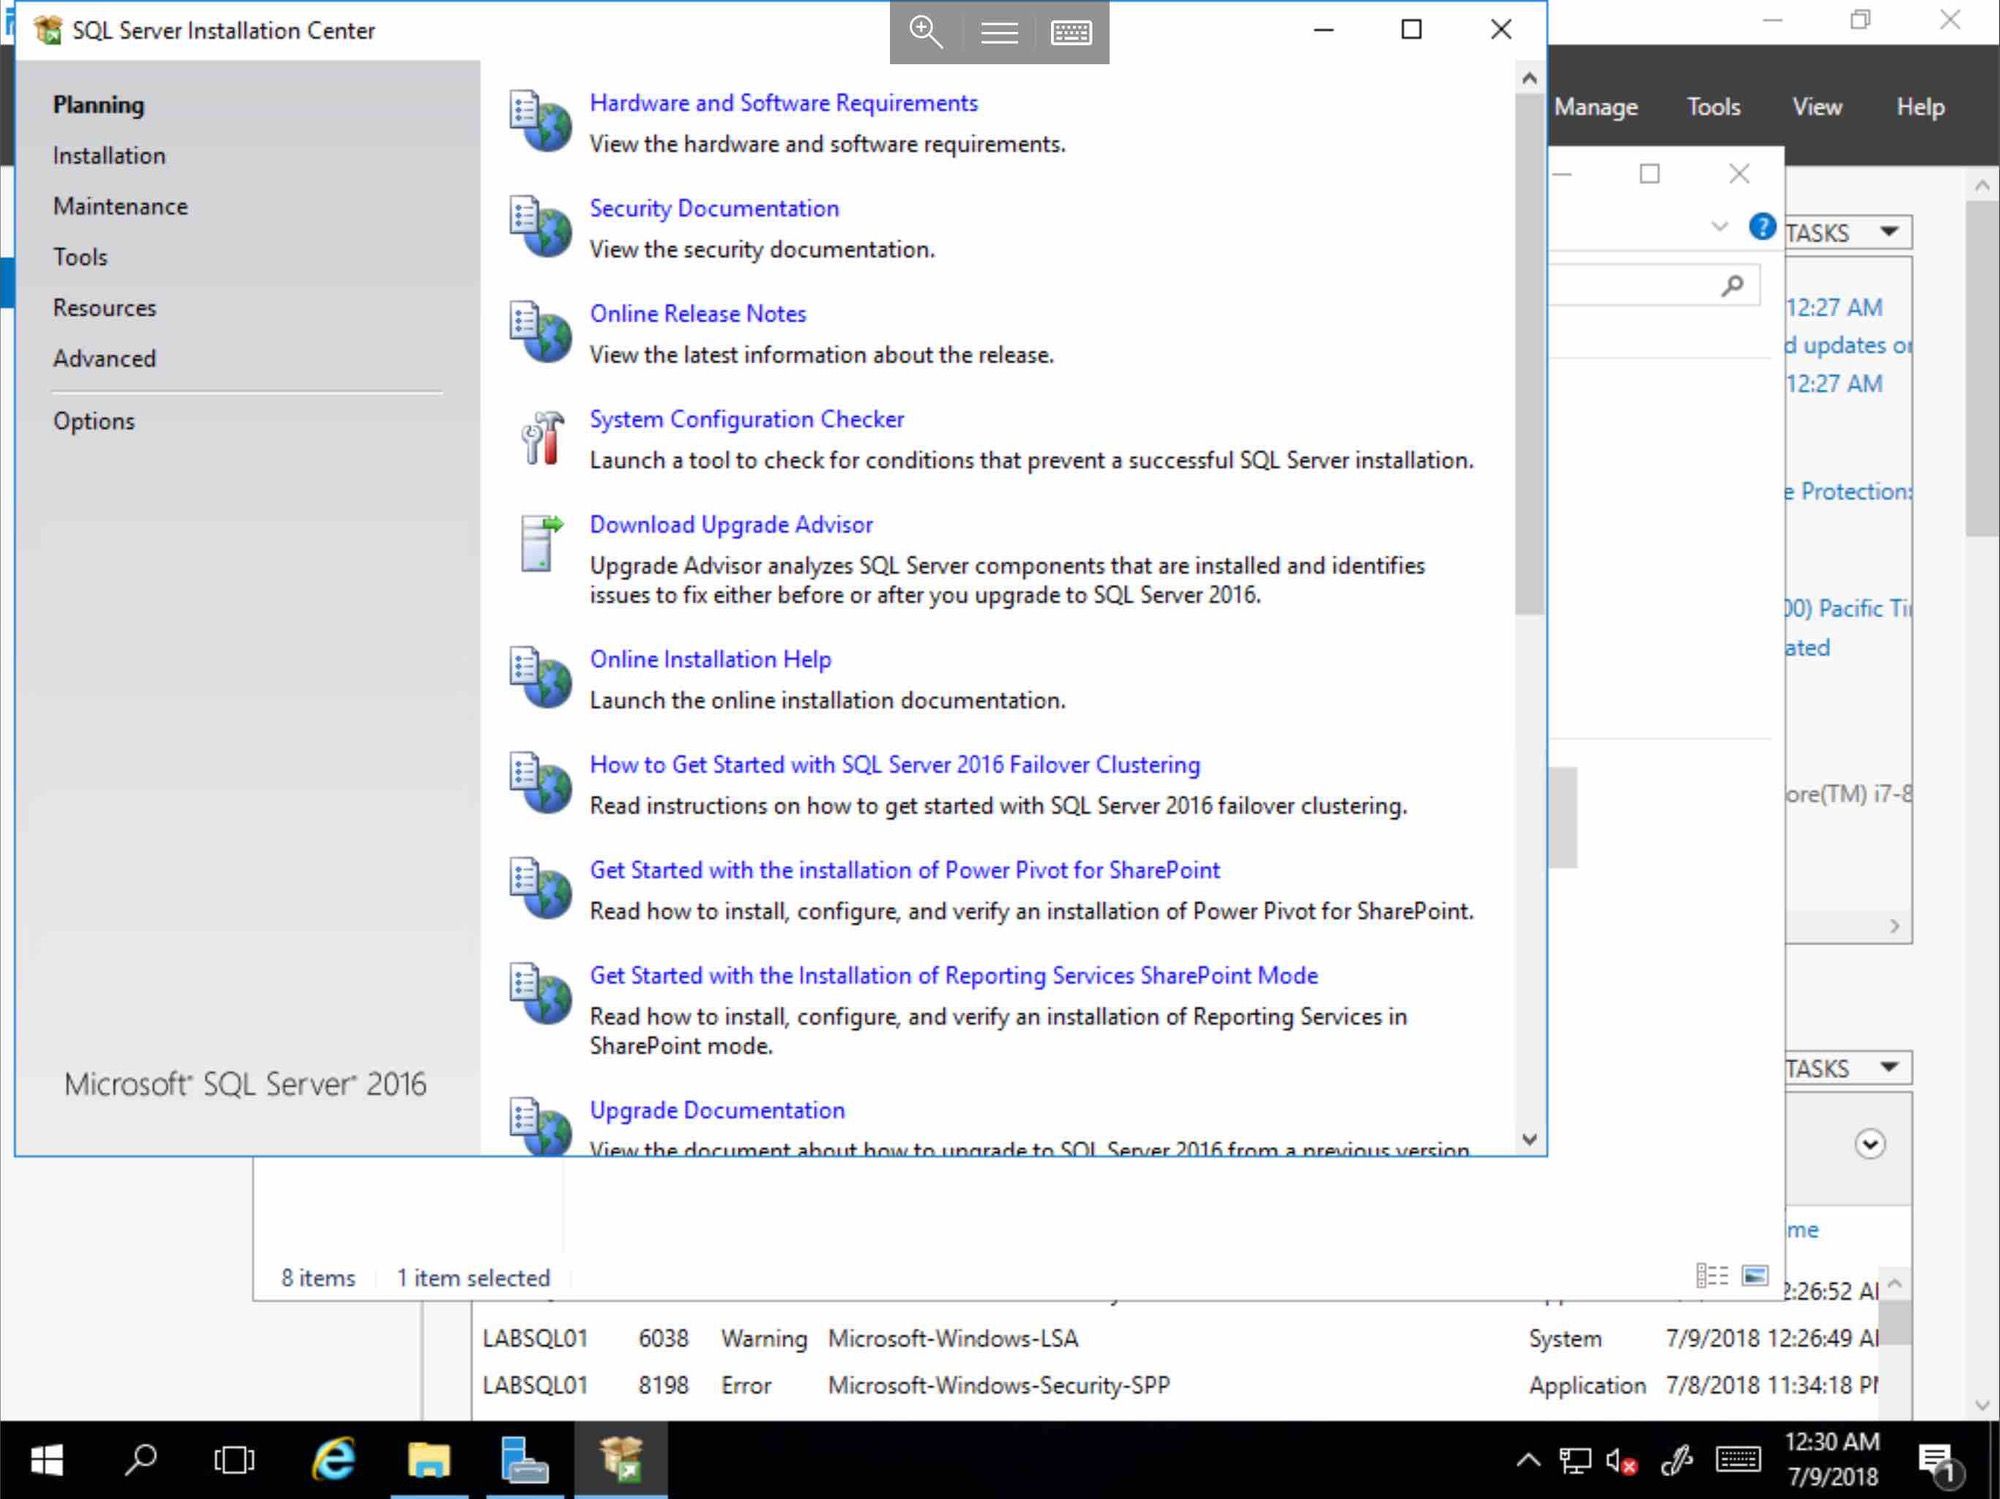Open taskbar search
Image resolution: width=2000 pixels, height=1499 pixels.
point(140,1460)
